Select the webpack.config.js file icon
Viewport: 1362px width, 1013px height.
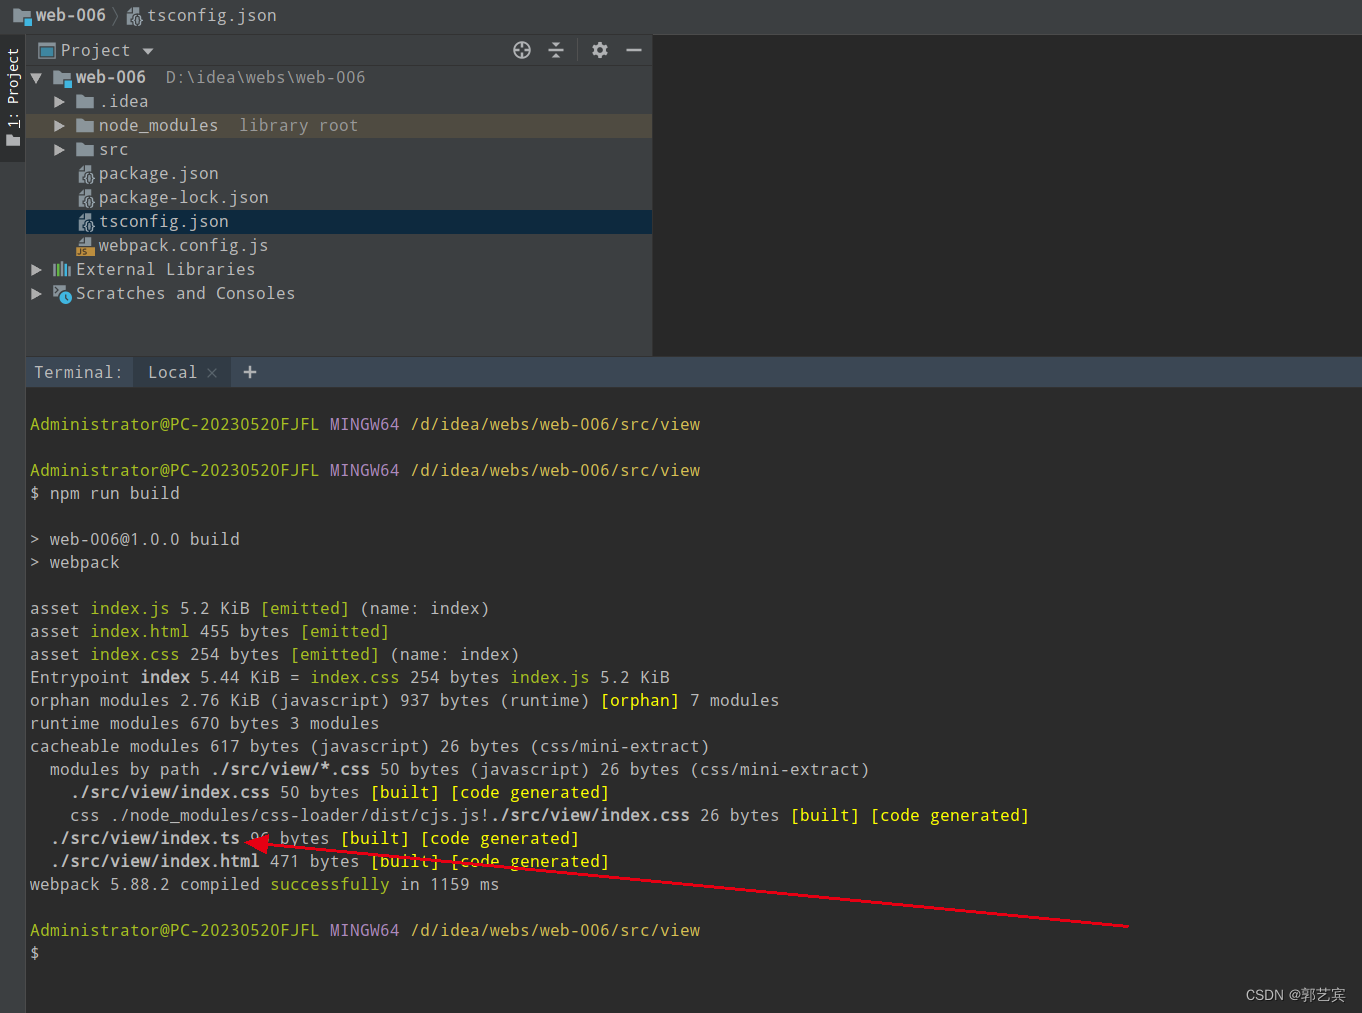[x=85, y=245]
